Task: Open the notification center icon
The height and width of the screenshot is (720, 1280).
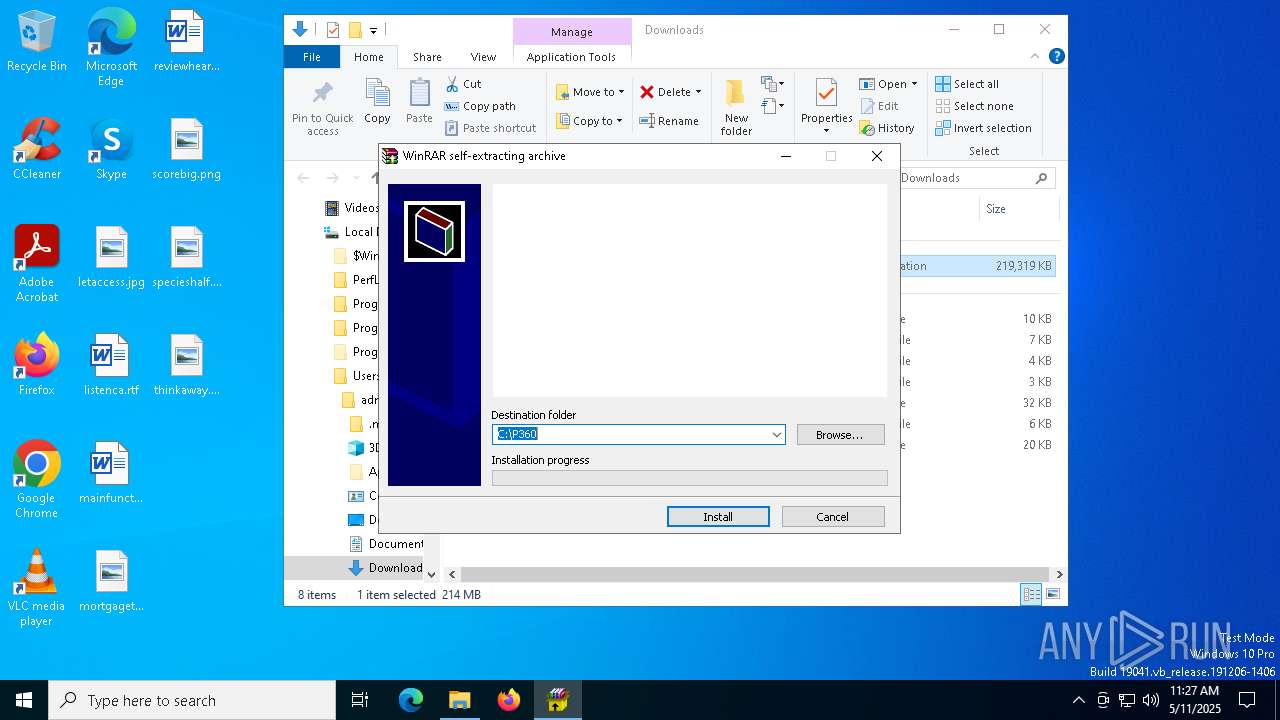Action: [x=1247, y=700]
